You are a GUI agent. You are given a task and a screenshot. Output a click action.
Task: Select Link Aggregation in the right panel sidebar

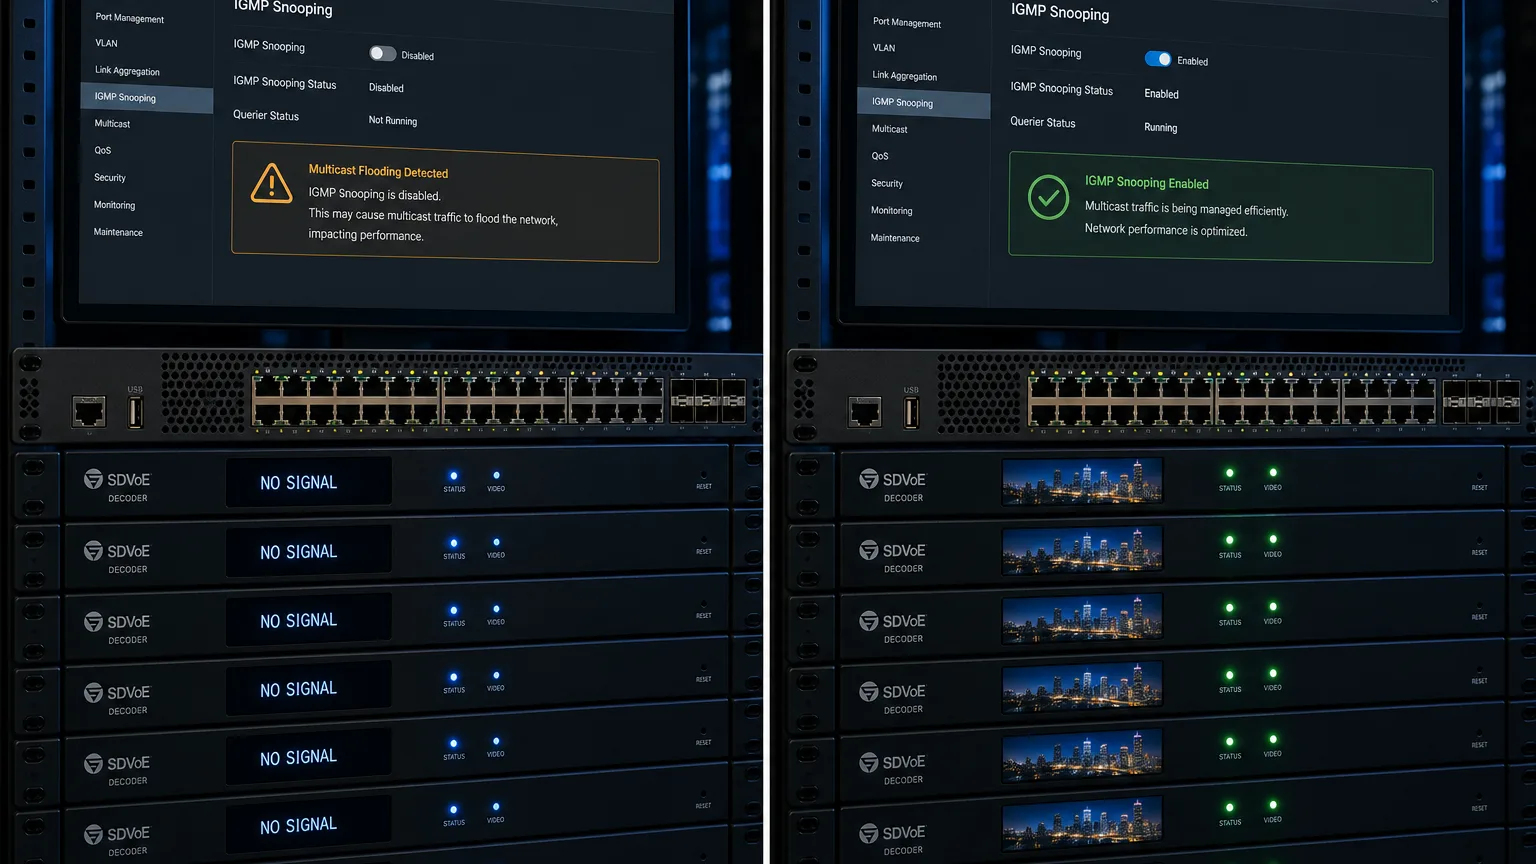coord(904,75)
